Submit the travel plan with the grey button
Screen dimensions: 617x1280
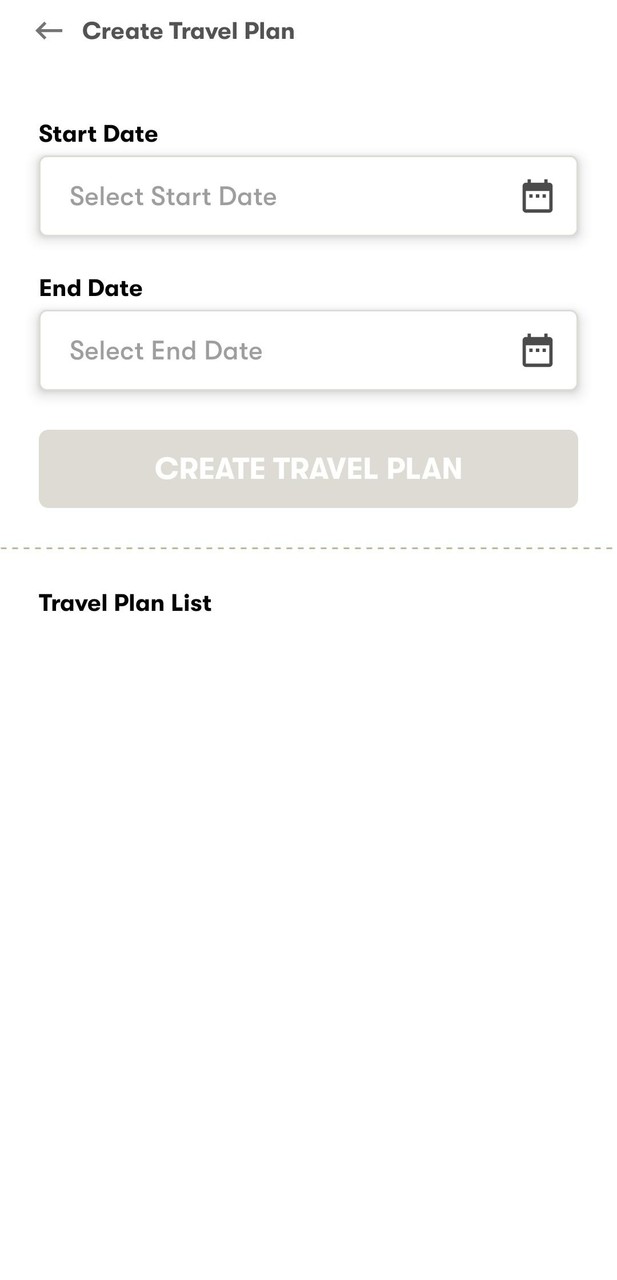(x=308, y=469)
